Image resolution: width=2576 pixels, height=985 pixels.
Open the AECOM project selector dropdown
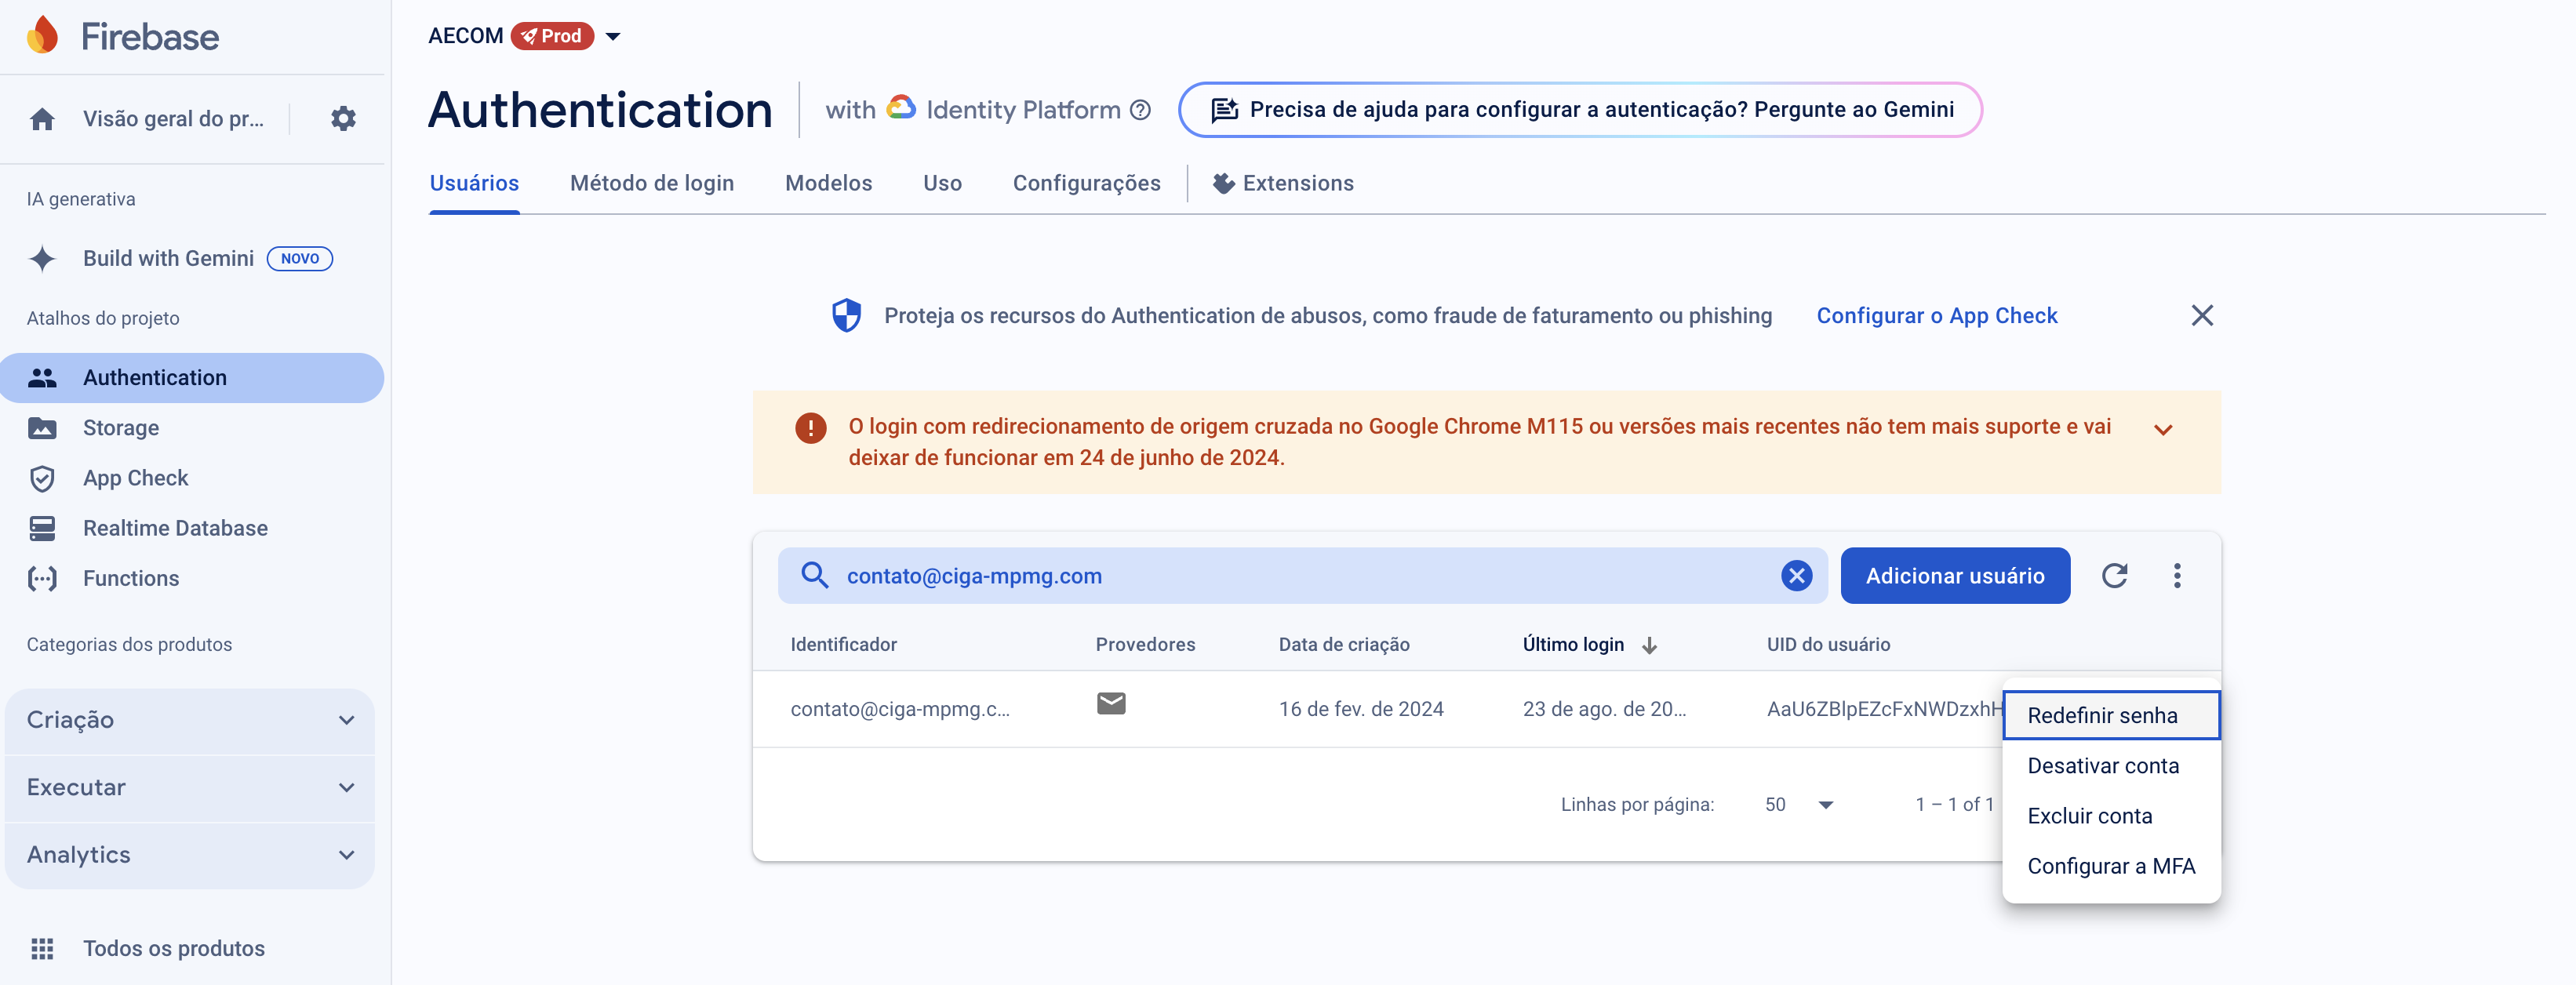(613, 37)
